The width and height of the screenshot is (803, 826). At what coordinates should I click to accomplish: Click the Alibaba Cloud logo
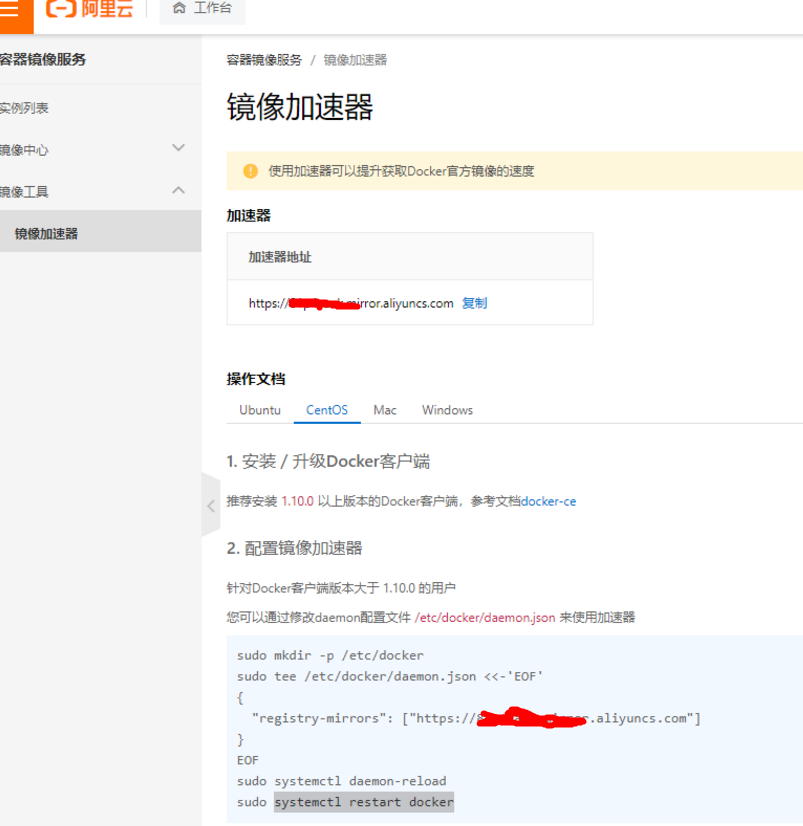click(x=90, y=8)
